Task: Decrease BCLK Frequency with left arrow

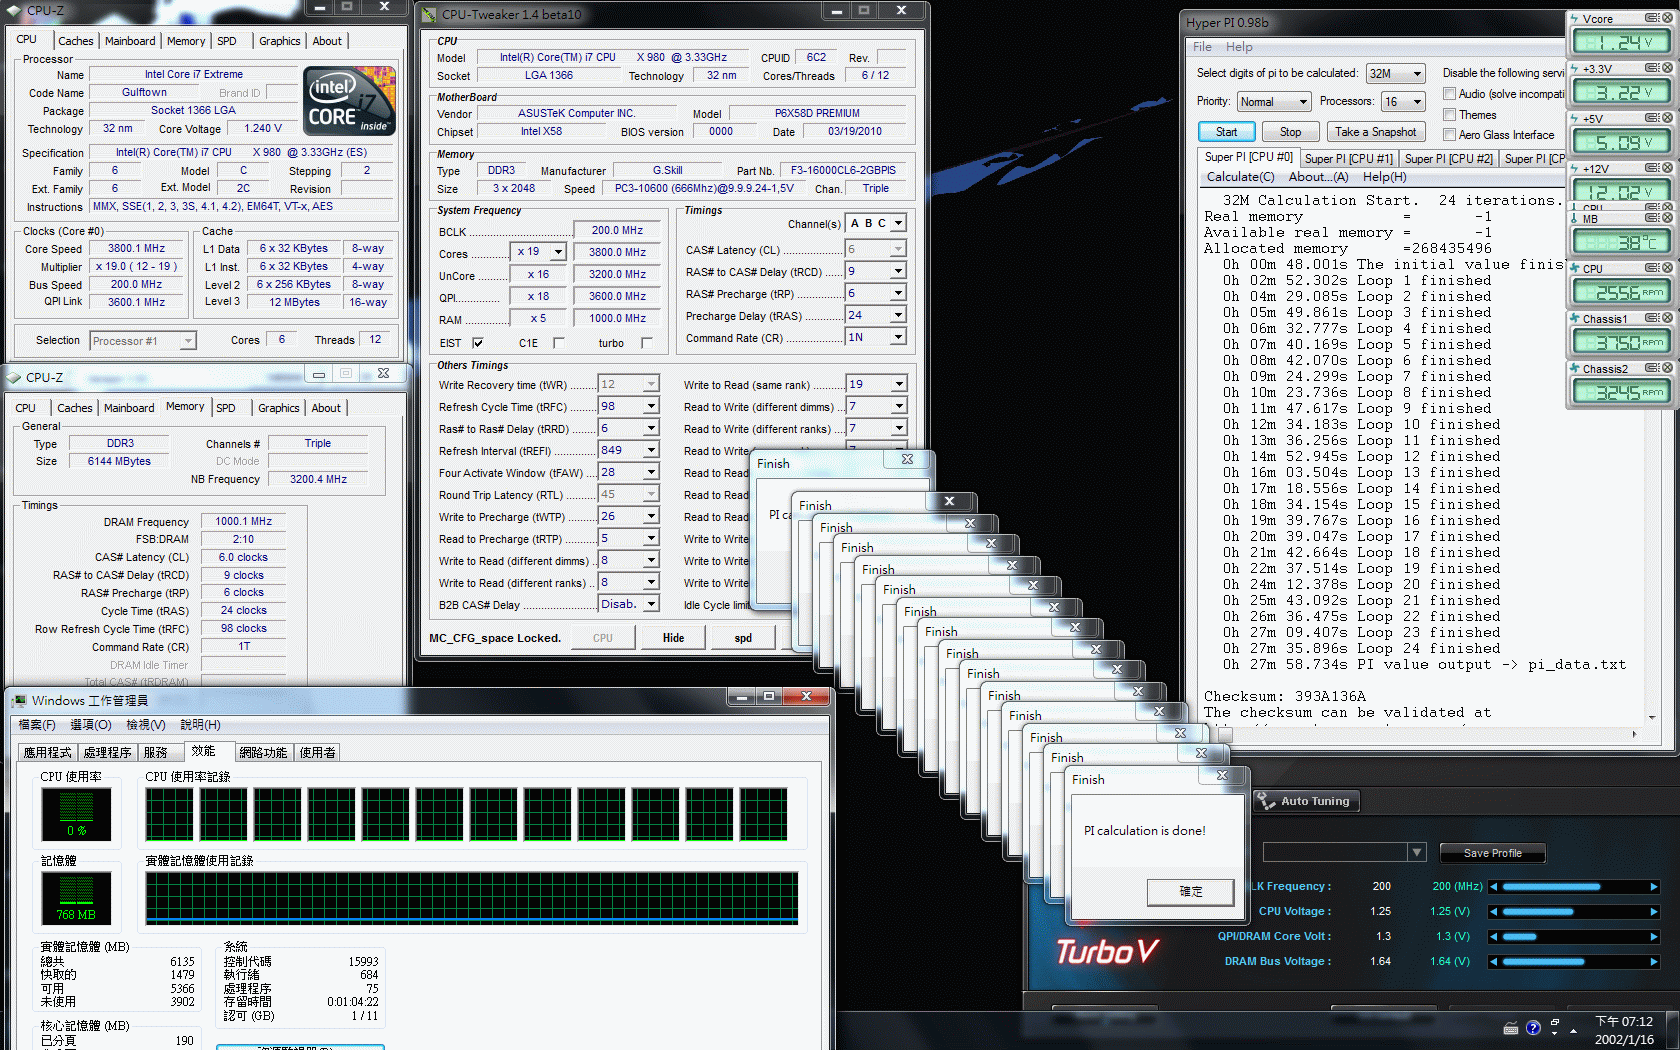Action: pos(1493,887)
